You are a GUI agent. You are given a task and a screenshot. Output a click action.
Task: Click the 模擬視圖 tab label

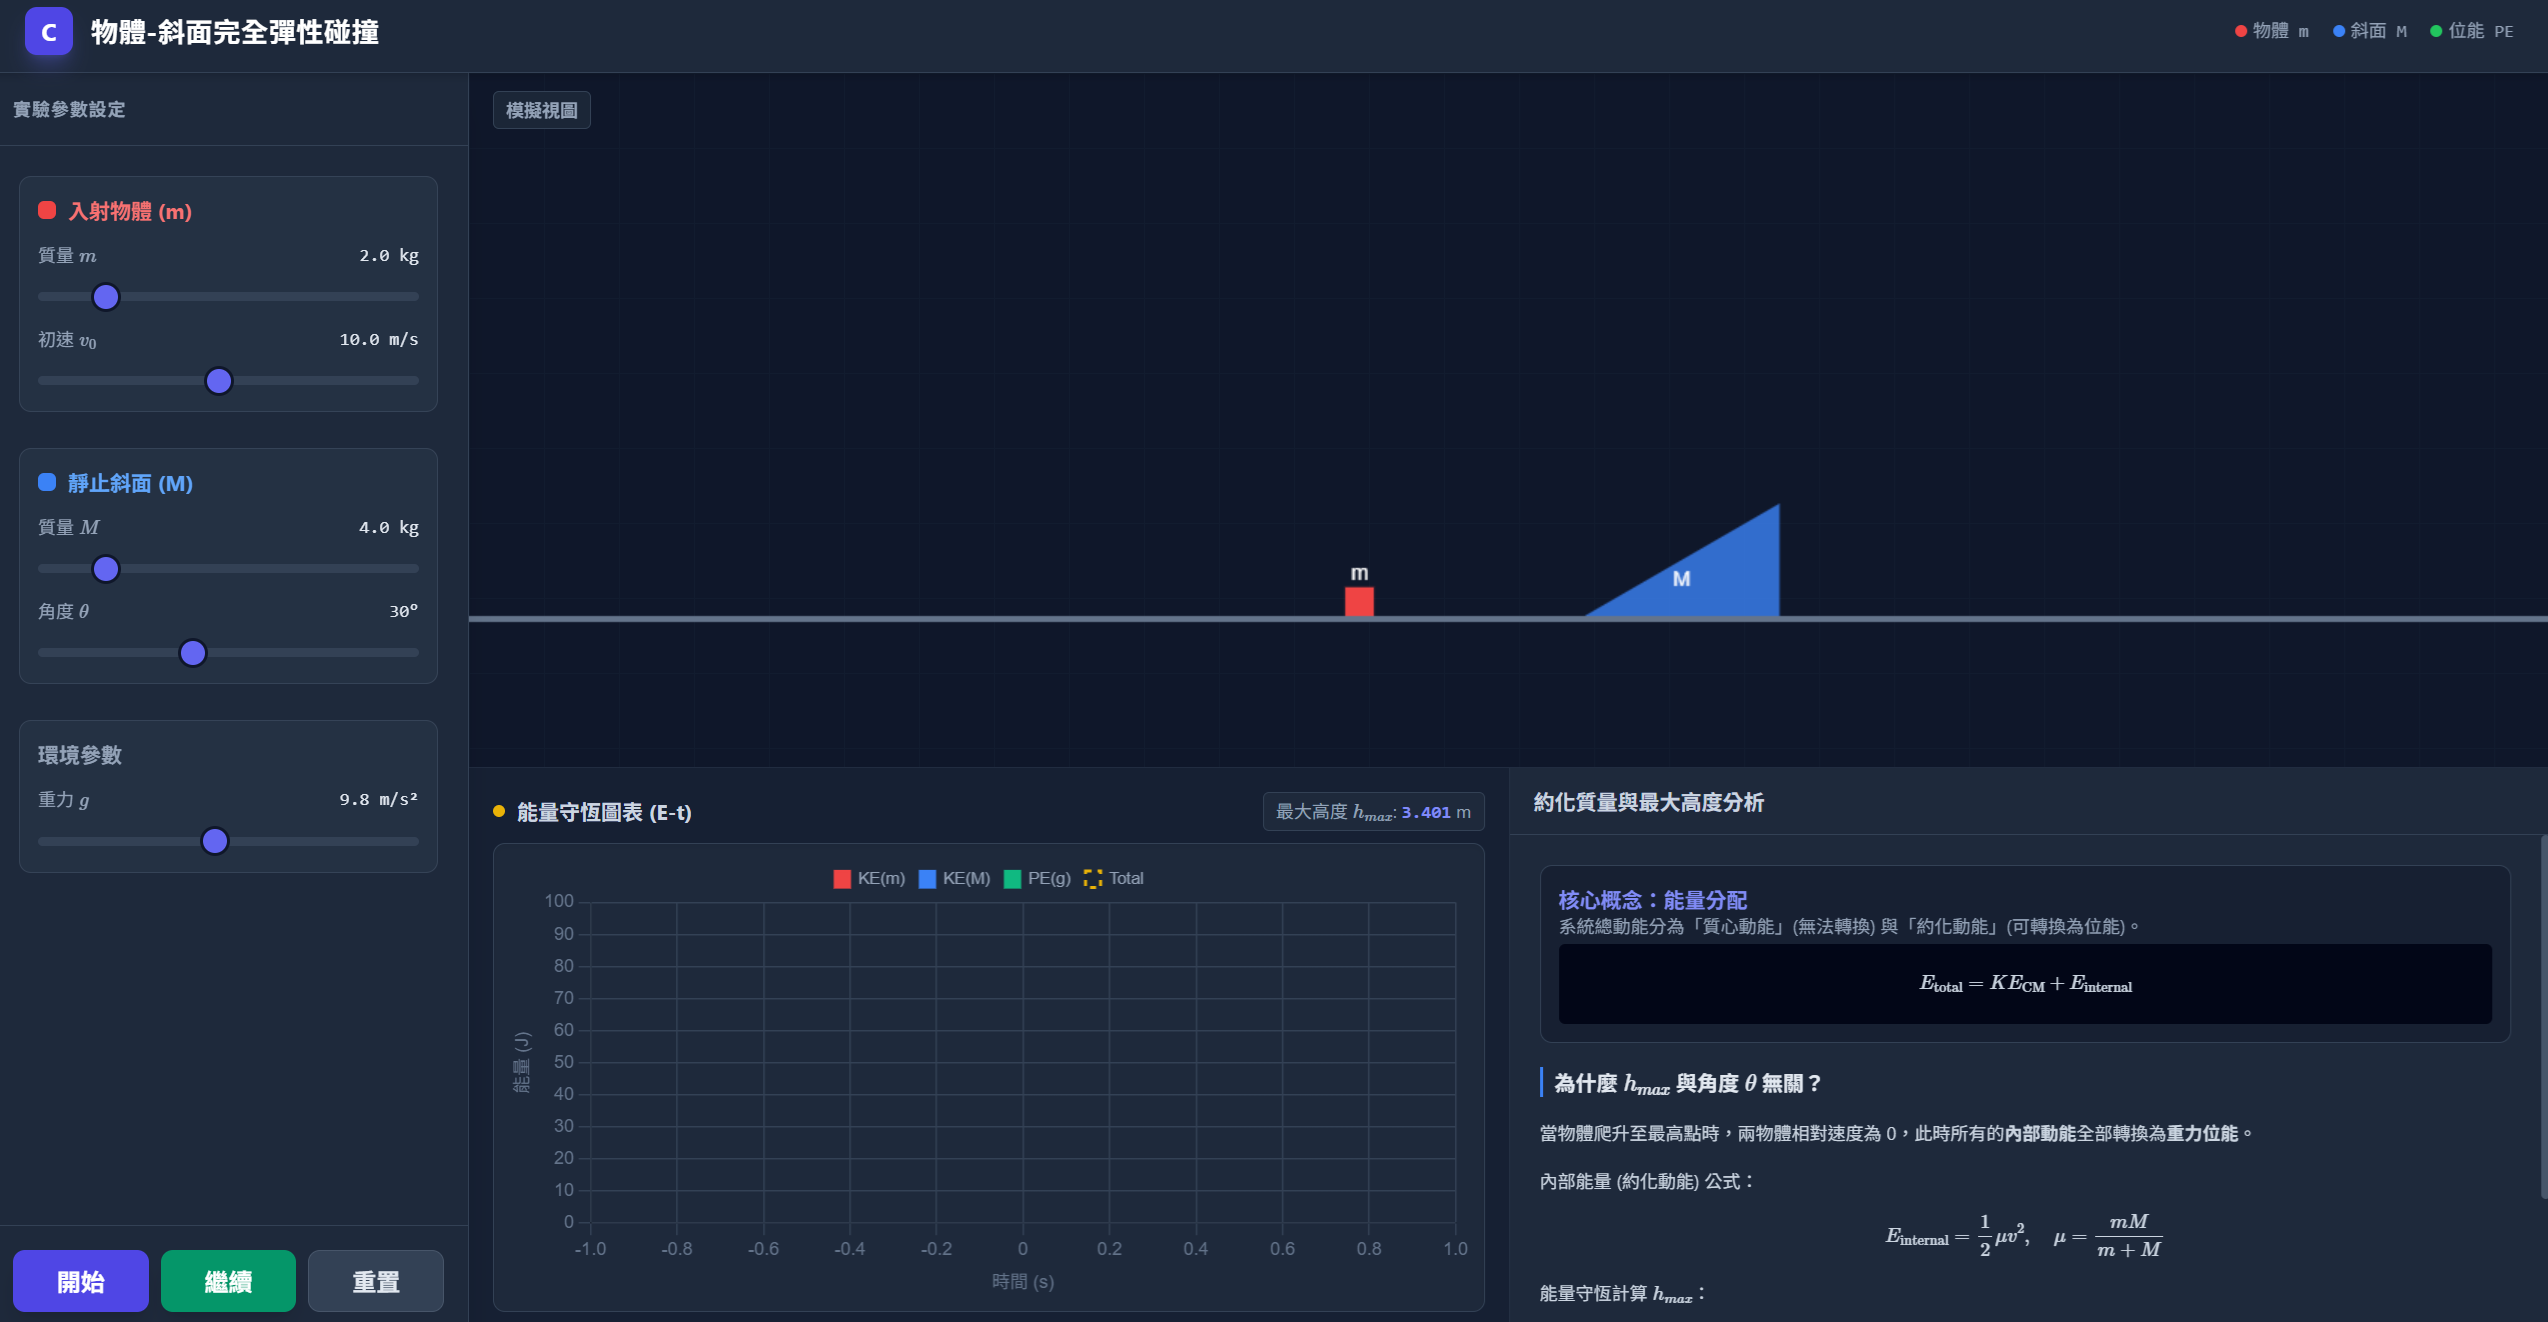pos(541,110)
